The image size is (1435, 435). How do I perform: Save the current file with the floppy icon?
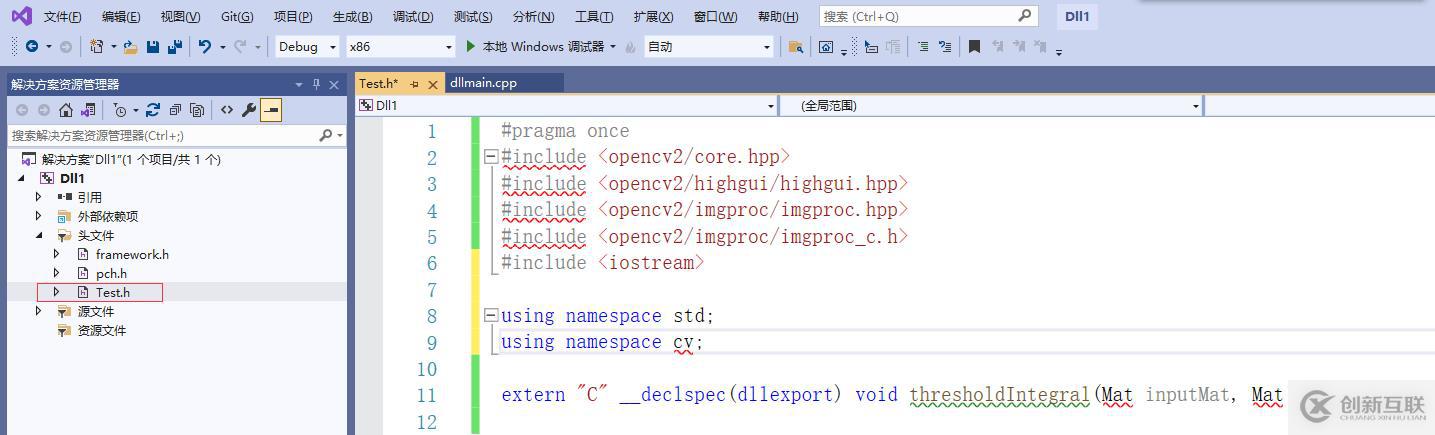[x=153, y=46]
